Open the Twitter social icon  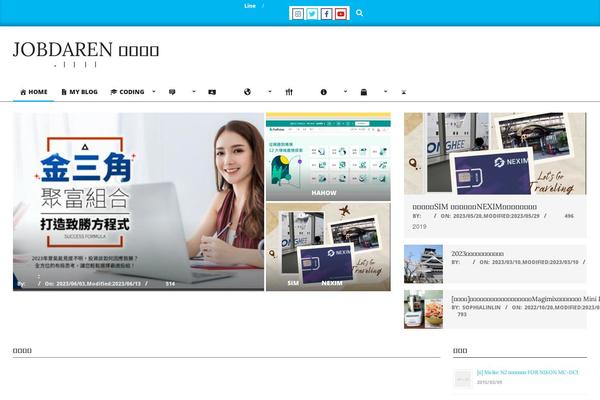[x=312, y=14]
